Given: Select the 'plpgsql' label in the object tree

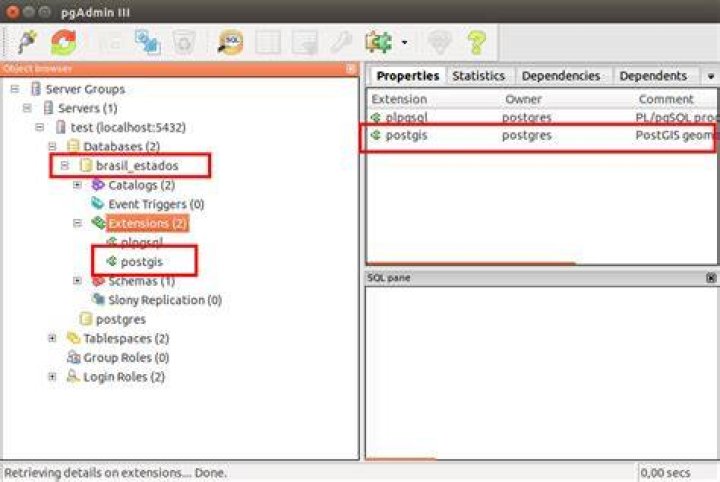Looking at the screenshot, I should [141, 242].
